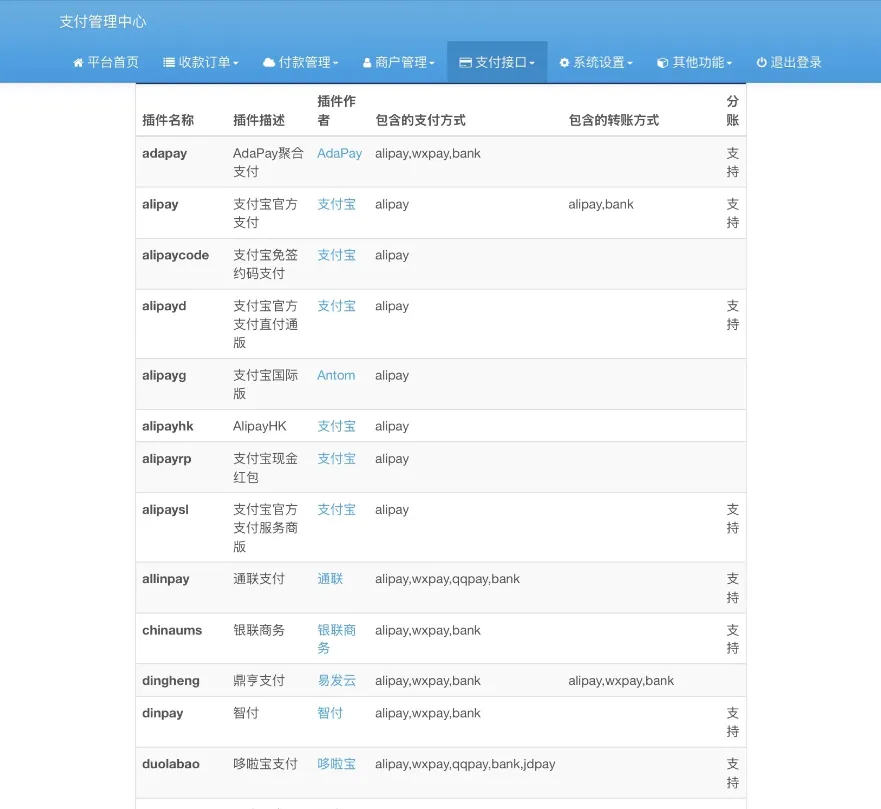
Task: Select 退出登录 to log out
Action: pyautogui.click(x=789, y=62)
